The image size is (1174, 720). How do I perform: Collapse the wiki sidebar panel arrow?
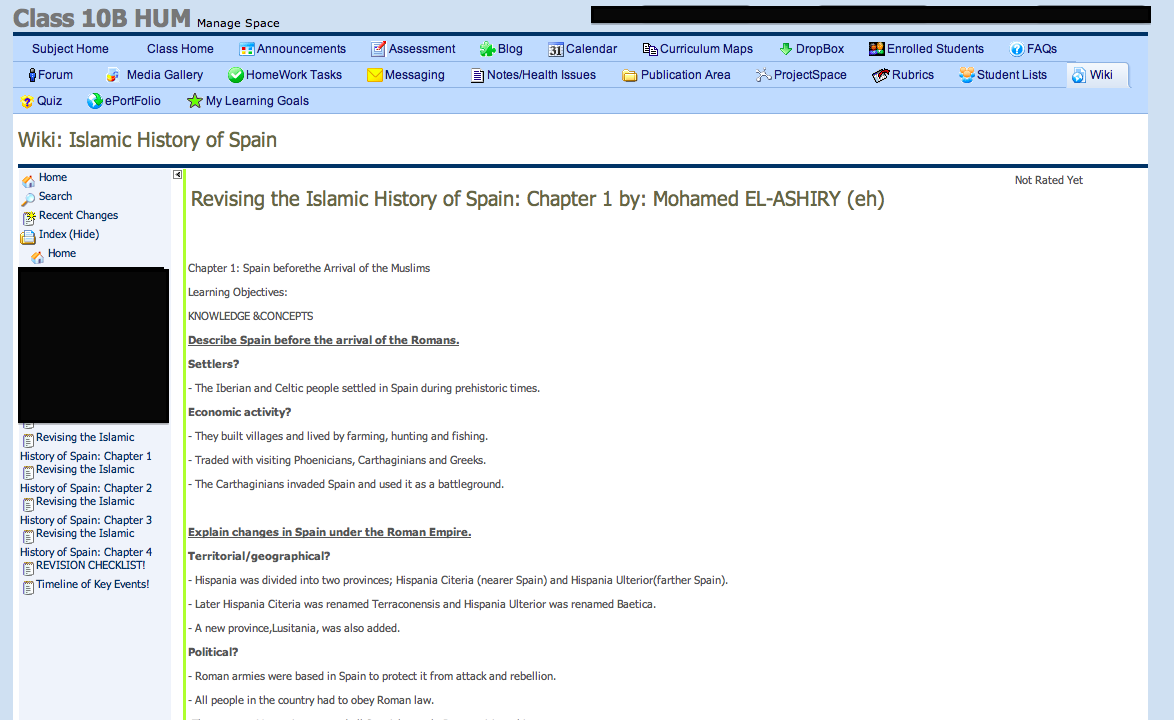(x=177, y=175)
